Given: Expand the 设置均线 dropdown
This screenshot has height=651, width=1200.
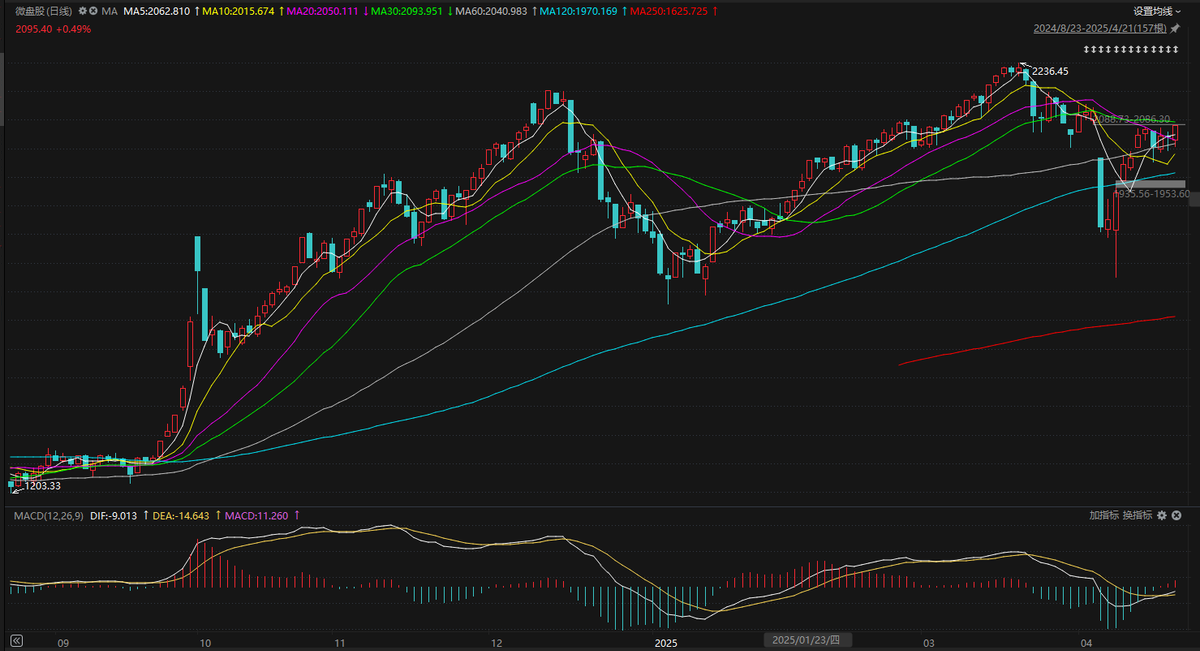Looking at the screenshot, I should pyautogui.click(x=1157, y=10).
